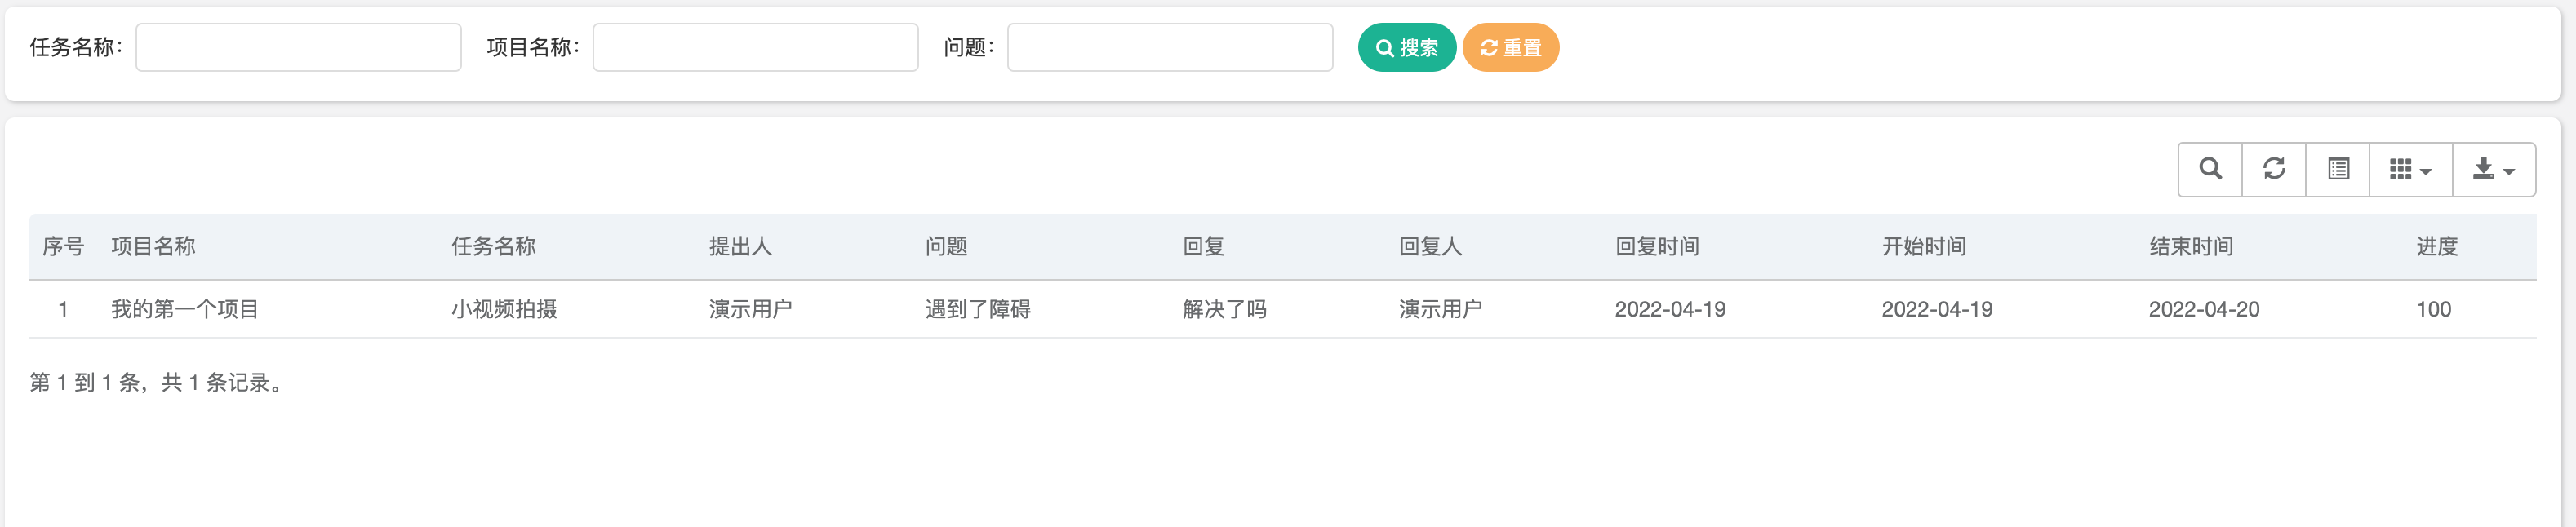Viewport: 2576px width, 527px height.
Task: Click the table search magnifier icon
Action: [x=2210, y=169]
